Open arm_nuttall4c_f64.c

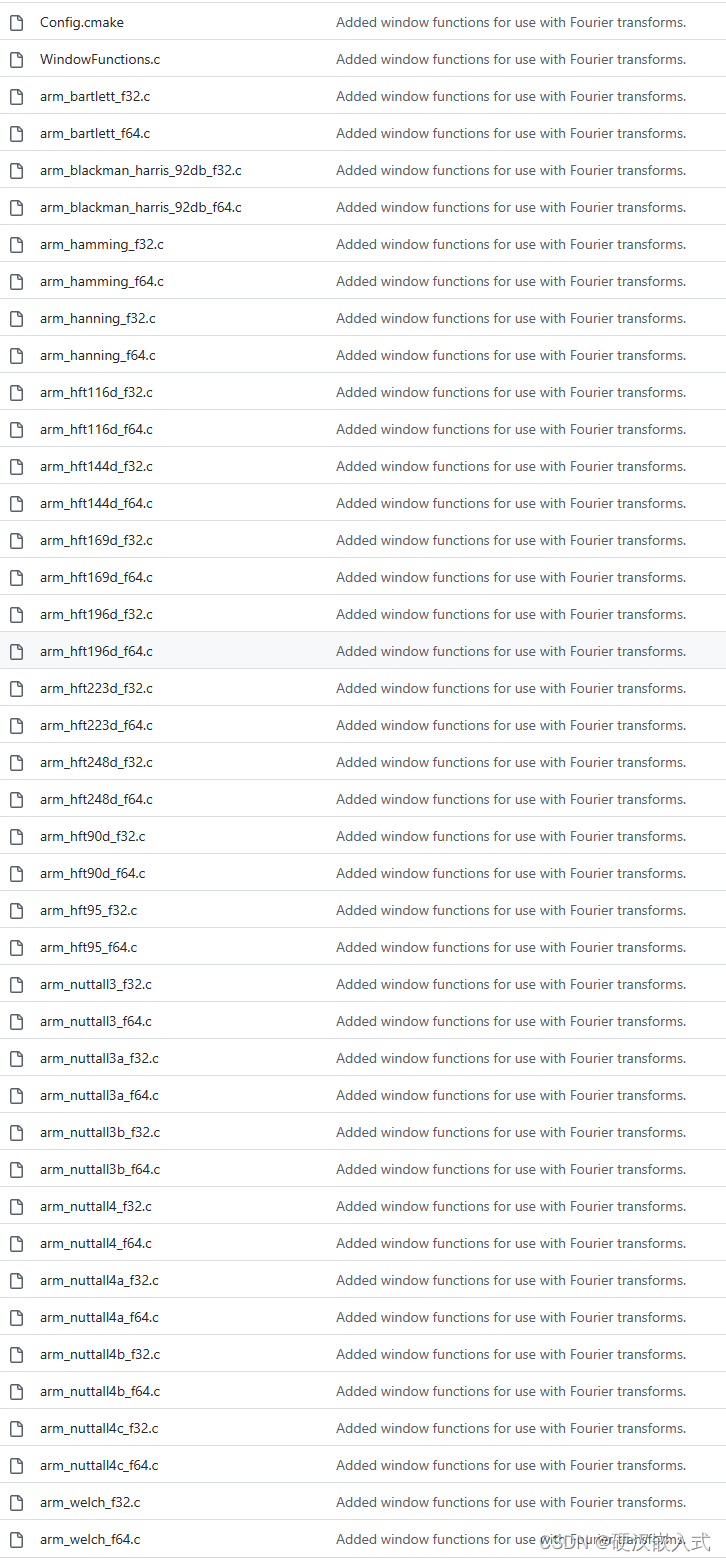[99, 1465]
